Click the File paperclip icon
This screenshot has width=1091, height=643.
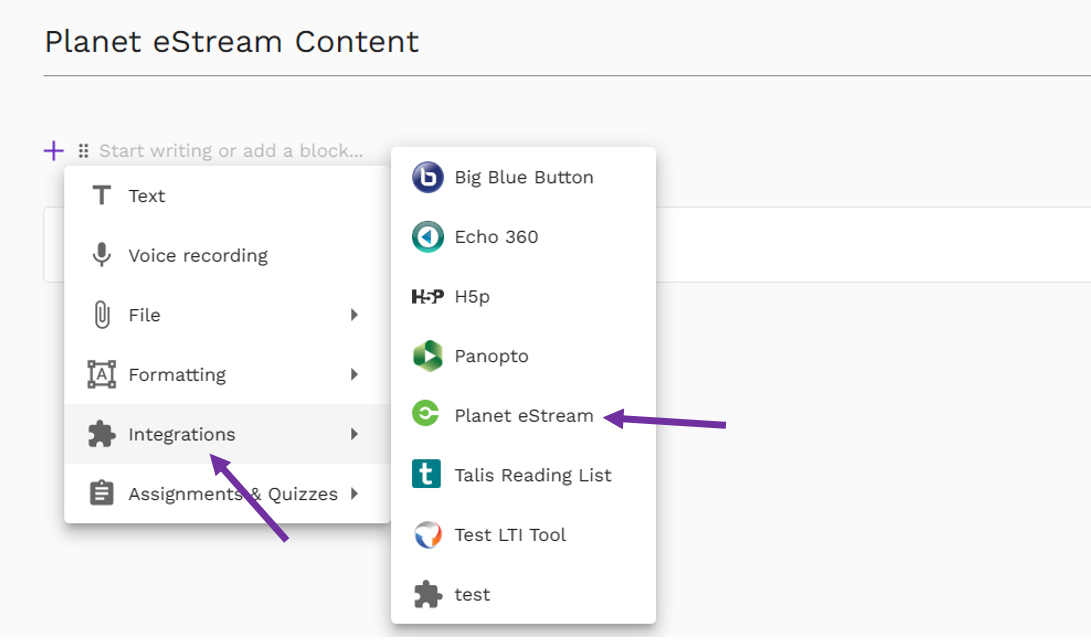click(x=102, y=315)
